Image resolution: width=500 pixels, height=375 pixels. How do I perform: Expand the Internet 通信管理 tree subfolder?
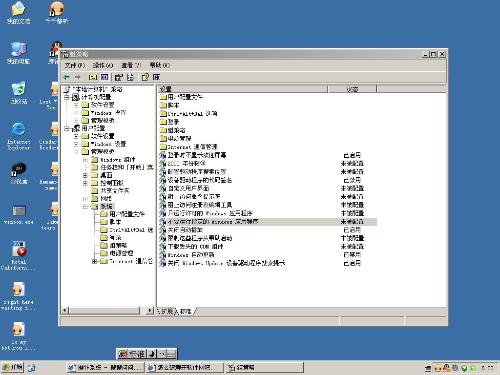pos(95,261)
